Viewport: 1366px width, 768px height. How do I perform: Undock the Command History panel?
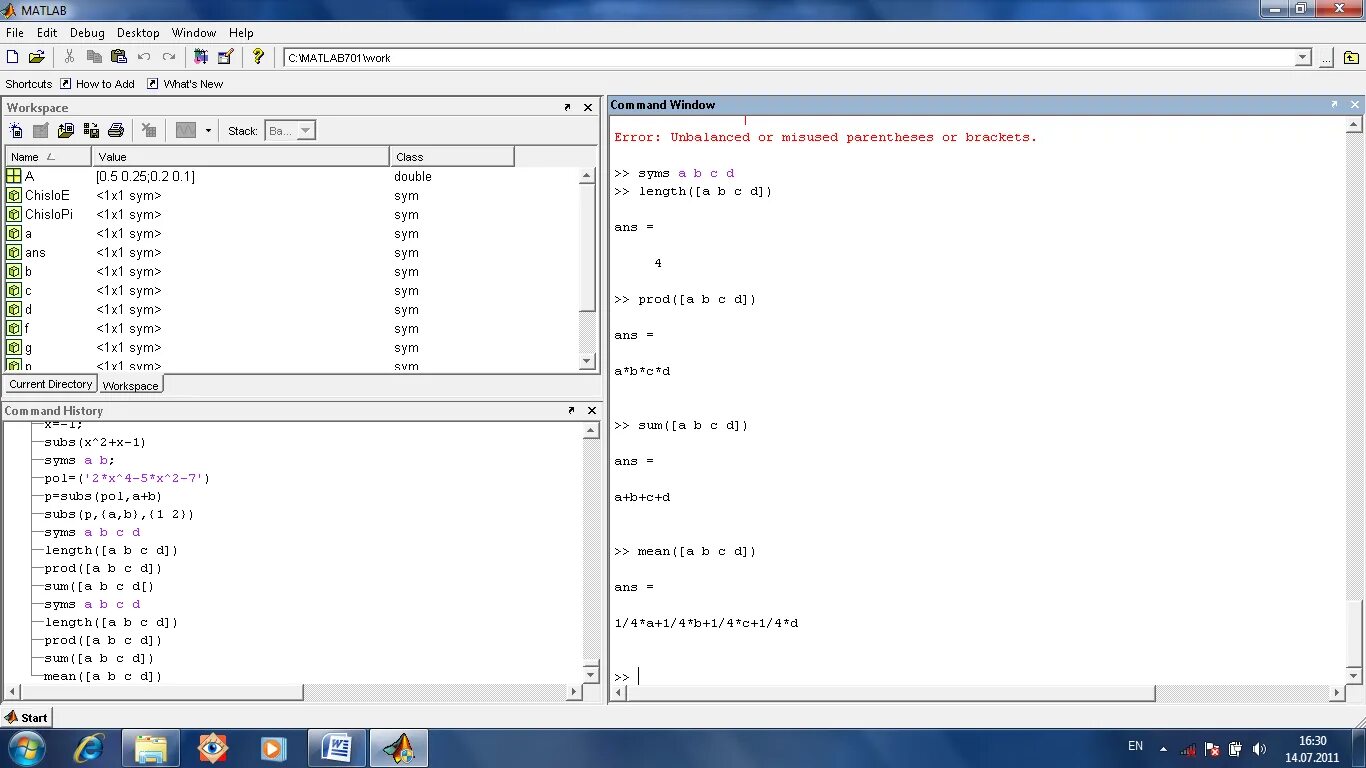tap(572, 410)
